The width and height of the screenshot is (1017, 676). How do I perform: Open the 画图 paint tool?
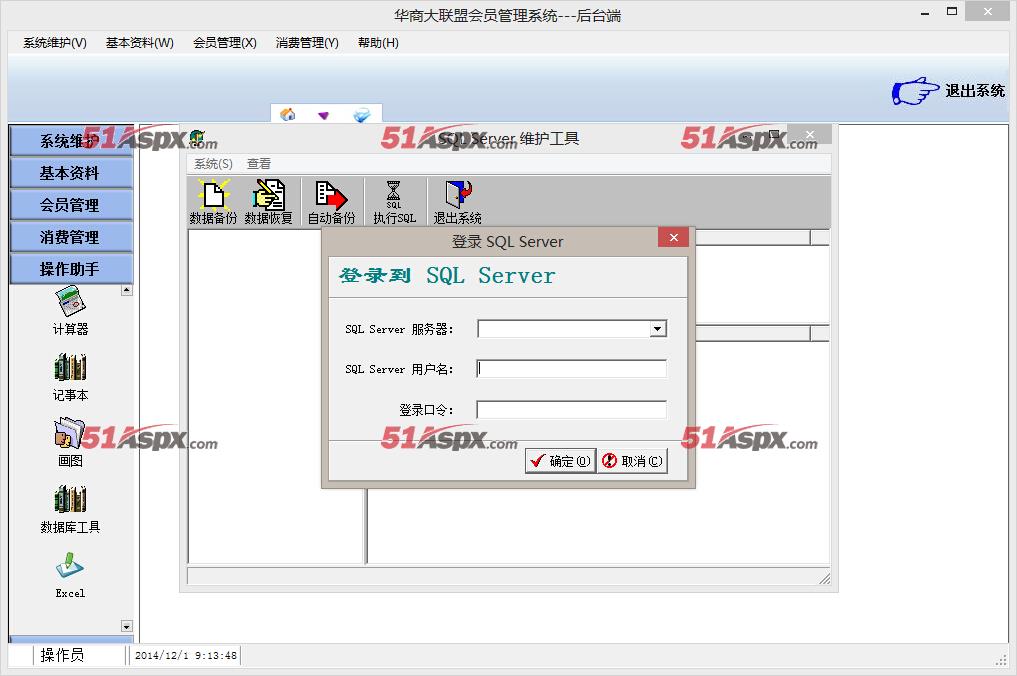click(x=70, y=443)
